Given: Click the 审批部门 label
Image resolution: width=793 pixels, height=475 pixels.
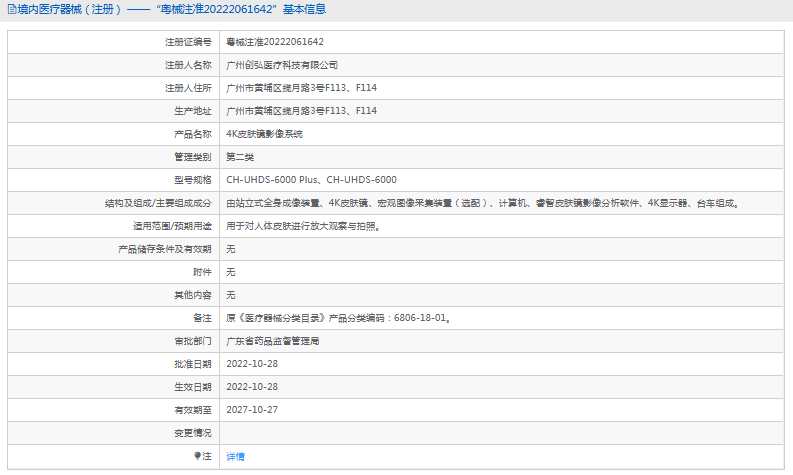Looking at the screenshot, I should pos(193,341).
